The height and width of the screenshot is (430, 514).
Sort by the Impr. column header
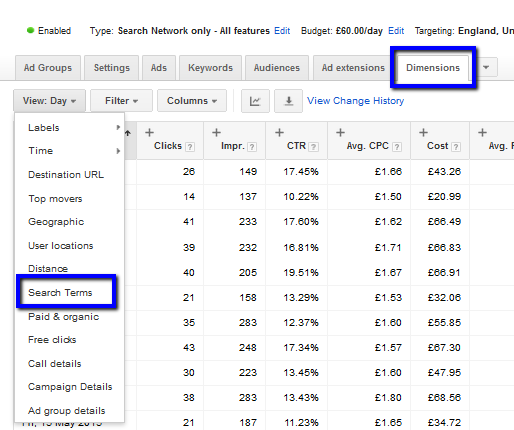tap(233, 146)
